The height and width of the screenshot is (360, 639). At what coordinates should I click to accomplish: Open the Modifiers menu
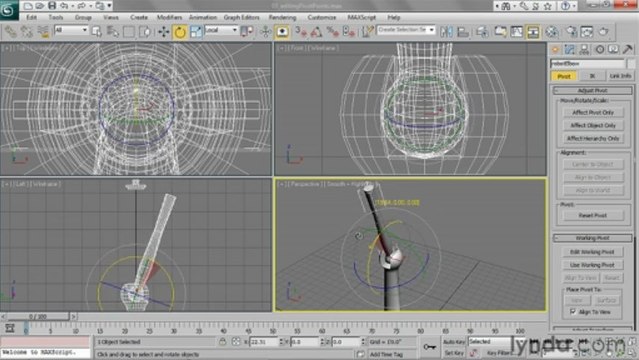(170, 18)
